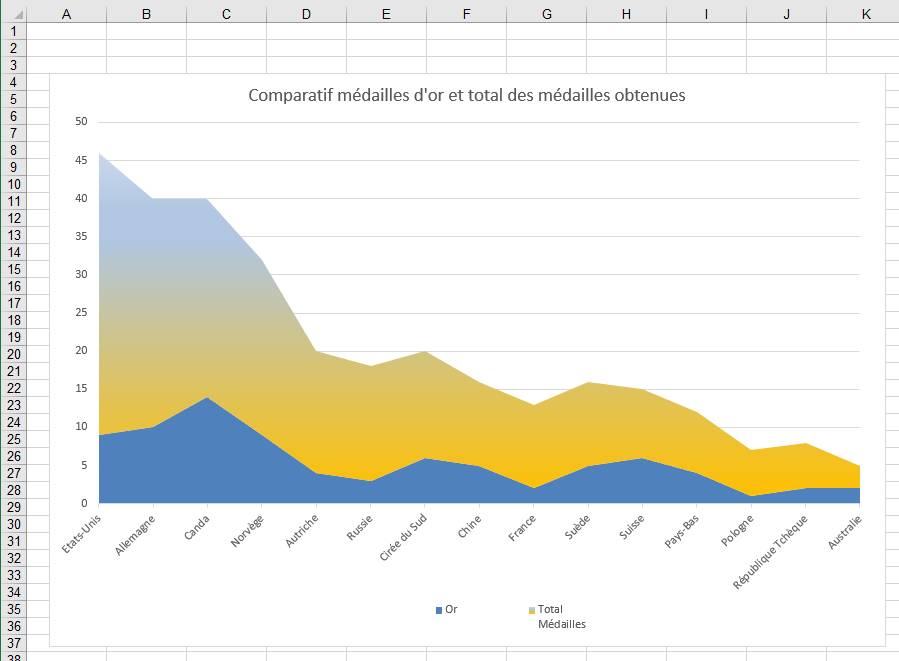Click the Or legend entry text
The image size is (899, 661).
451,609
